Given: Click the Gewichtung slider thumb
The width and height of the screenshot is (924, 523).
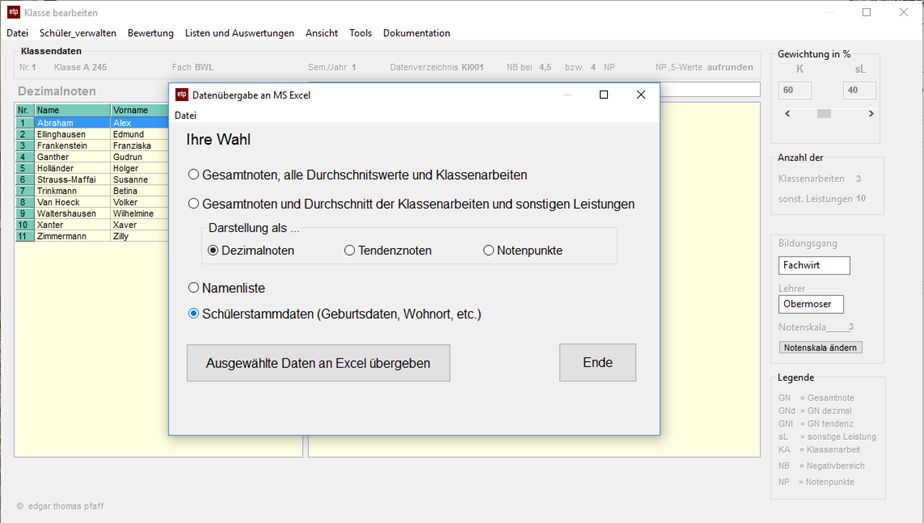Looking at the screenshot, I should pyautogui.click(x=824, y=114).
